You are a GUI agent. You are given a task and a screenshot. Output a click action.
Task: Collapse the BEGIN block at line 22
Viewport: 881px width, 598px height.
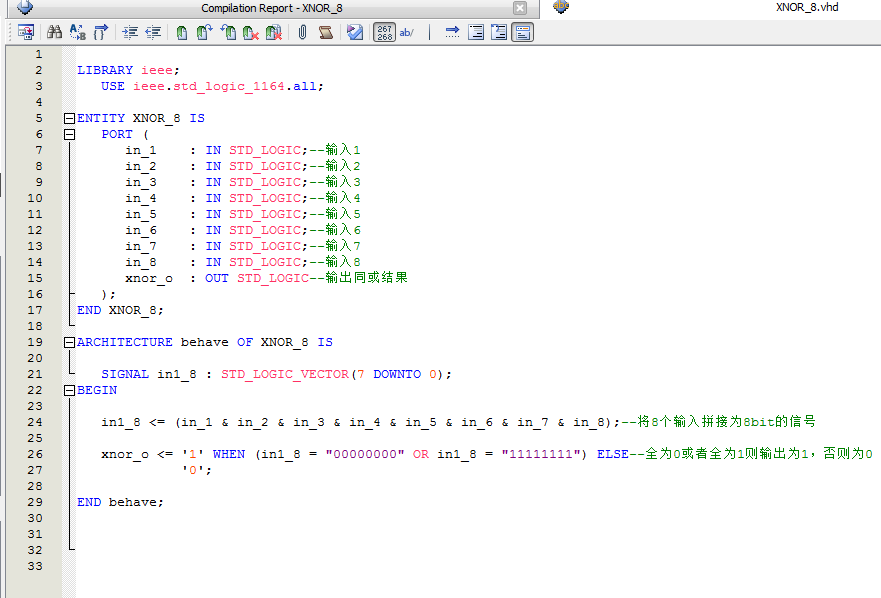[x=67, y=389]
